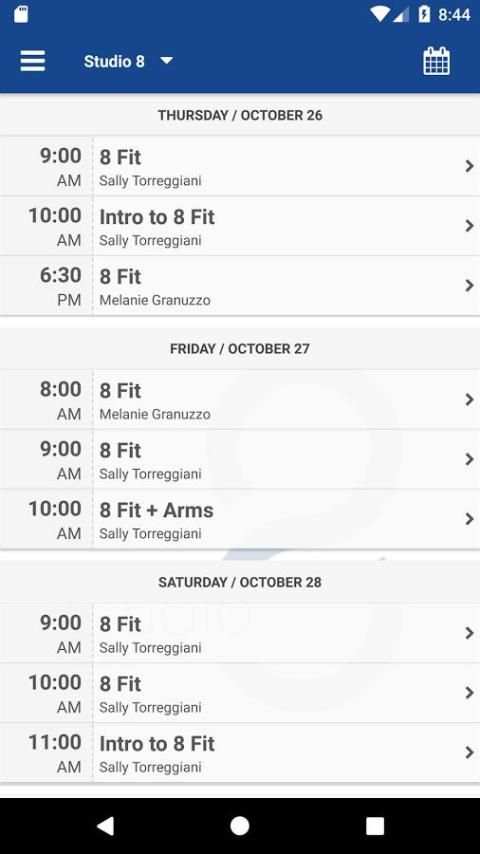Tap the SD card status bar icon
This screenshot has width=480, height=854.
(x=21, y=14)
